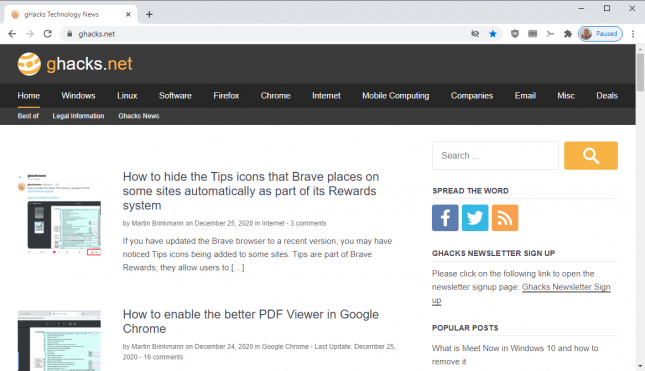Open the Facebook share icon
Viewport: 645px width, 371px height.
click(445, 218)
